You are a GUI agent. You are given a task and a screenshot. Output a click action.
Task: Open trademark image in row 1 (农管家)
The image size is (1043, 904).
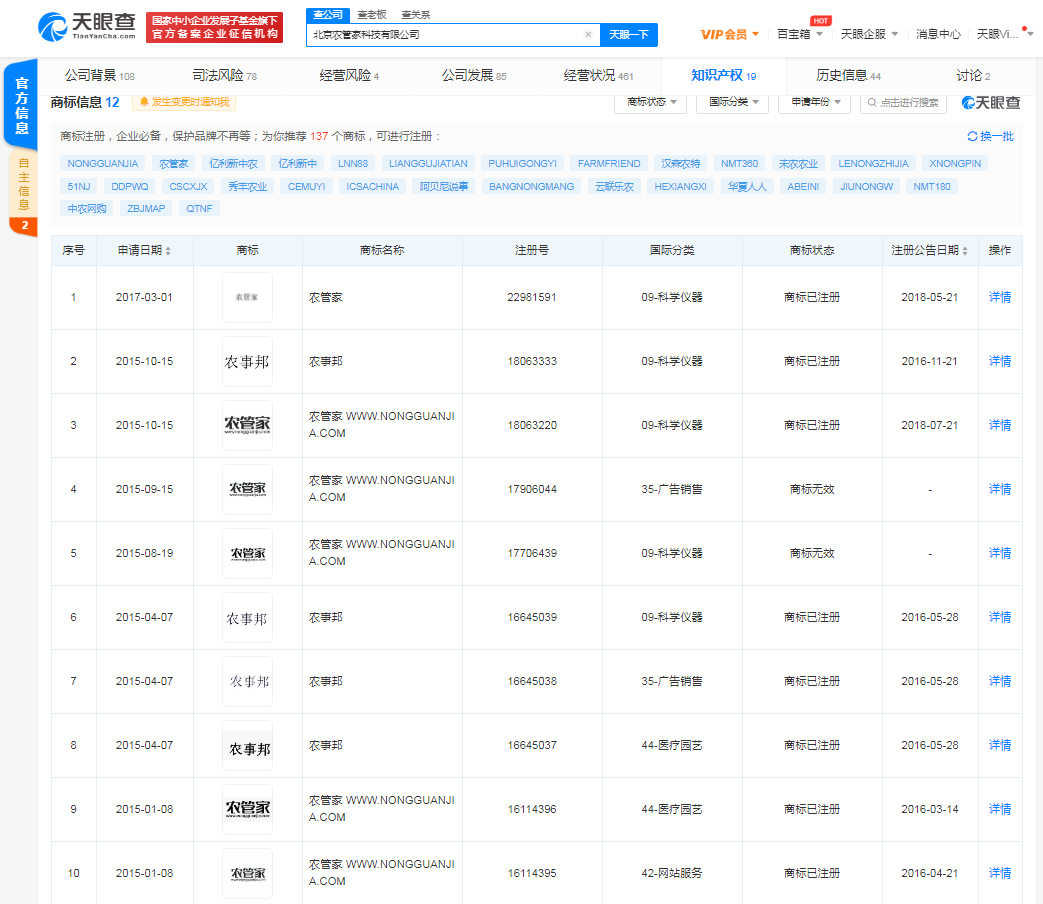[247, 297]
